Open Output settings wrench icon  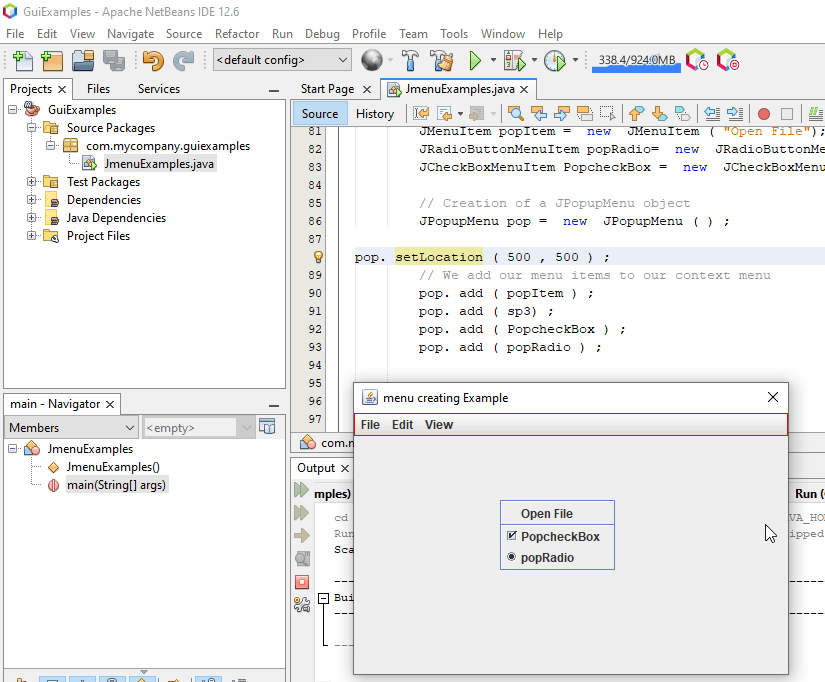302,605
